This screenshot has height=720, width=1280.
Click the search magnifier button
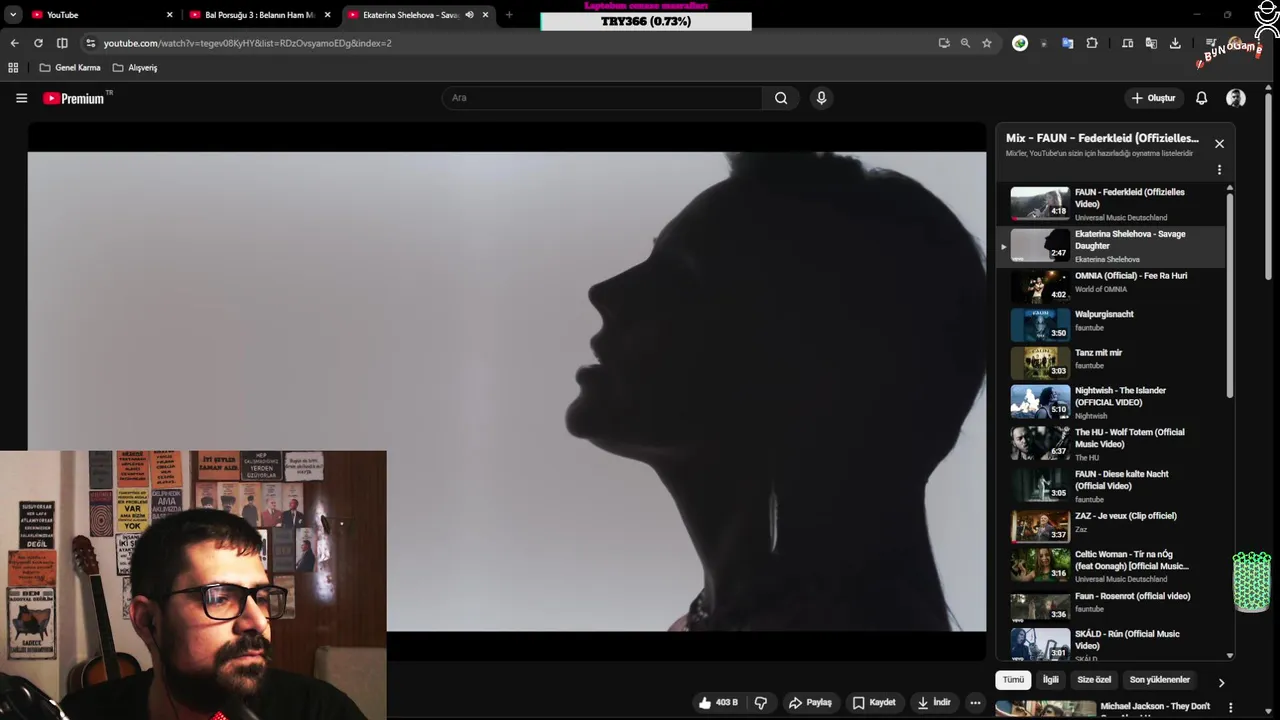pyautogui.click(x=781, y=98)
